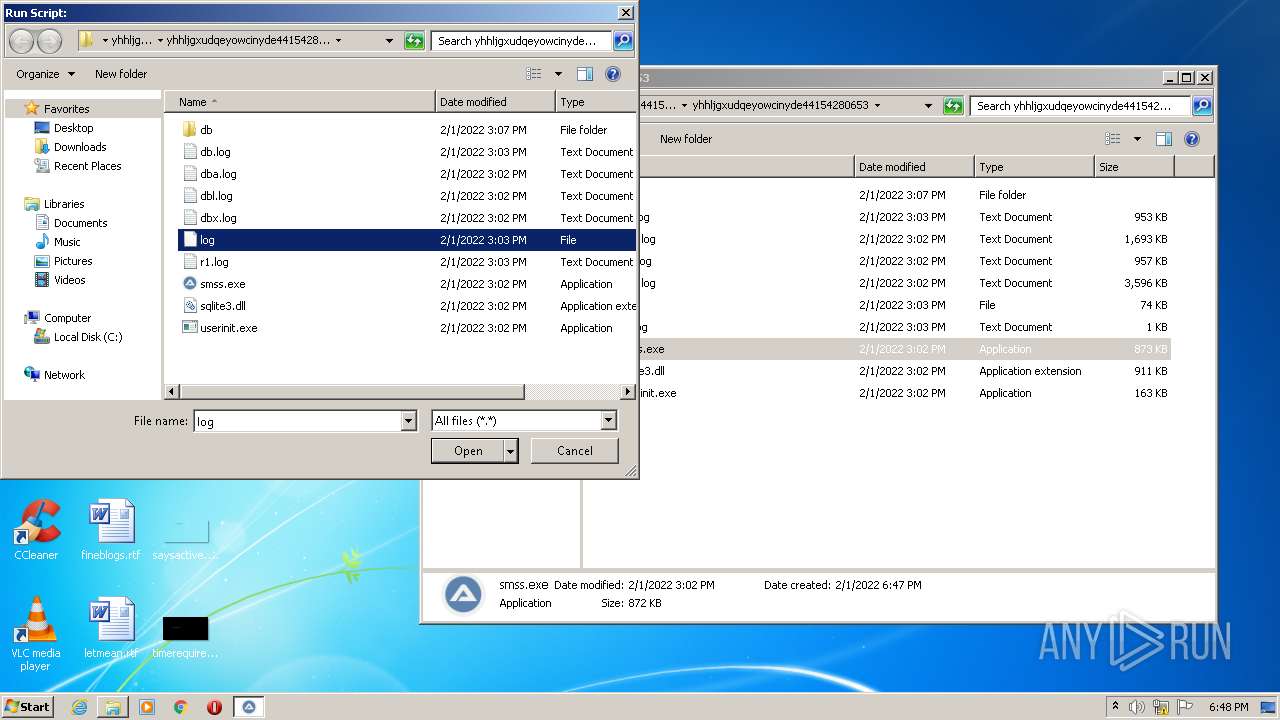Expand the Open button dropdown arrow

511,451
